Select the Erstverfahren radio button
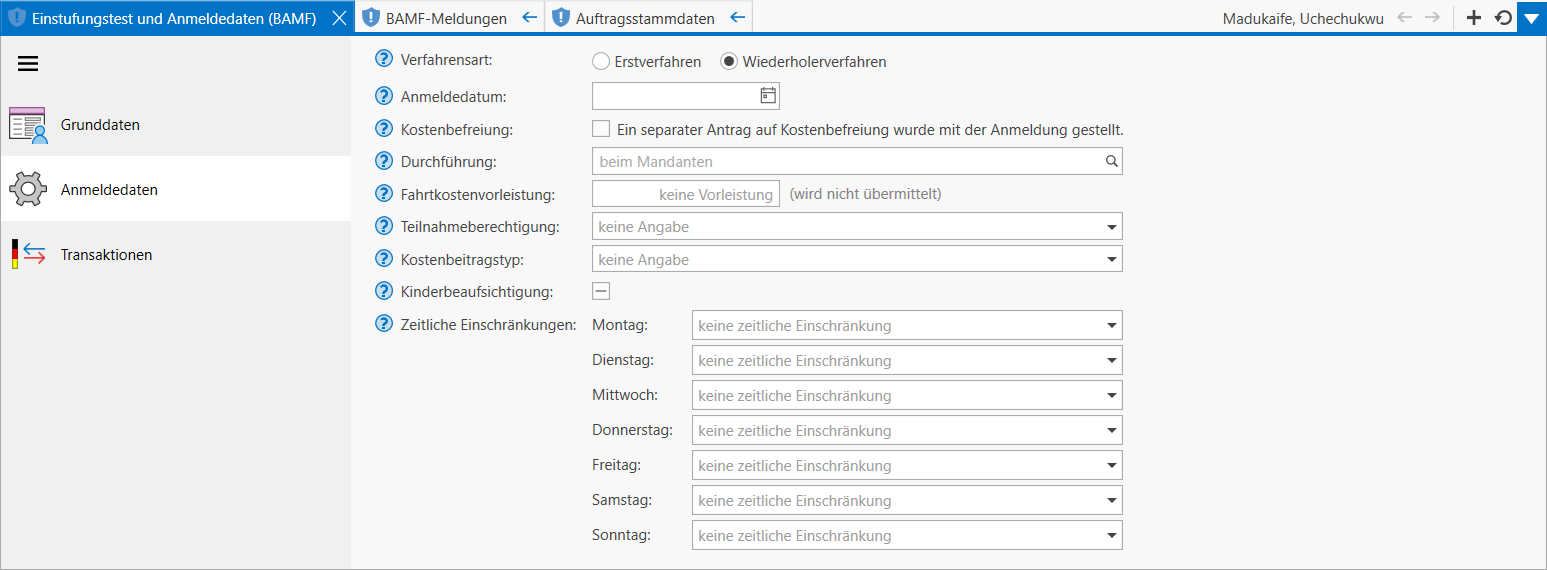Viewport: 1547px width, 570px height. point(601,61)
